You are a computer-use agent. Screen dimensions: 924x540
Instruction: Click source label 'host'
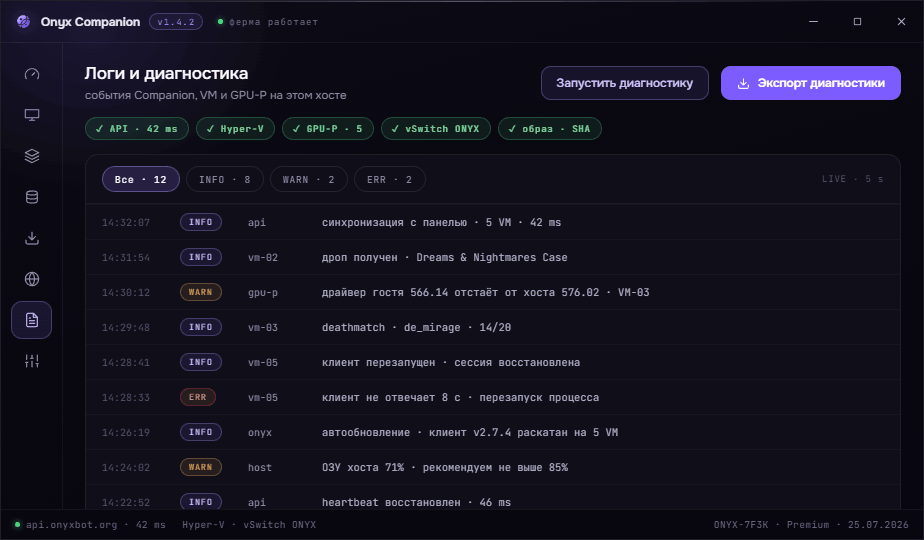pyautogui.click(x=260, y=467)
